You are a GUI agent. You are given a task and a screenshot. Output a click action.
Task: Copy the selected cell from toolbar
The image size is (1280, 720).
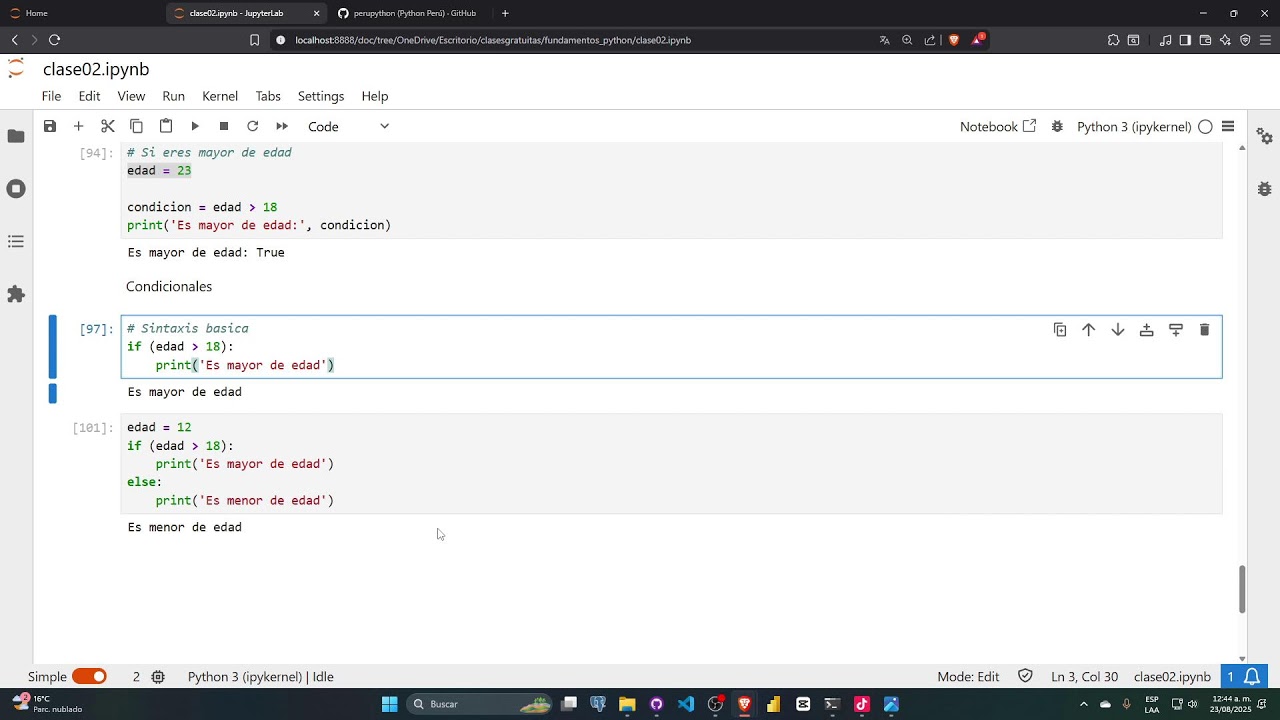click(x=137, y=126)
